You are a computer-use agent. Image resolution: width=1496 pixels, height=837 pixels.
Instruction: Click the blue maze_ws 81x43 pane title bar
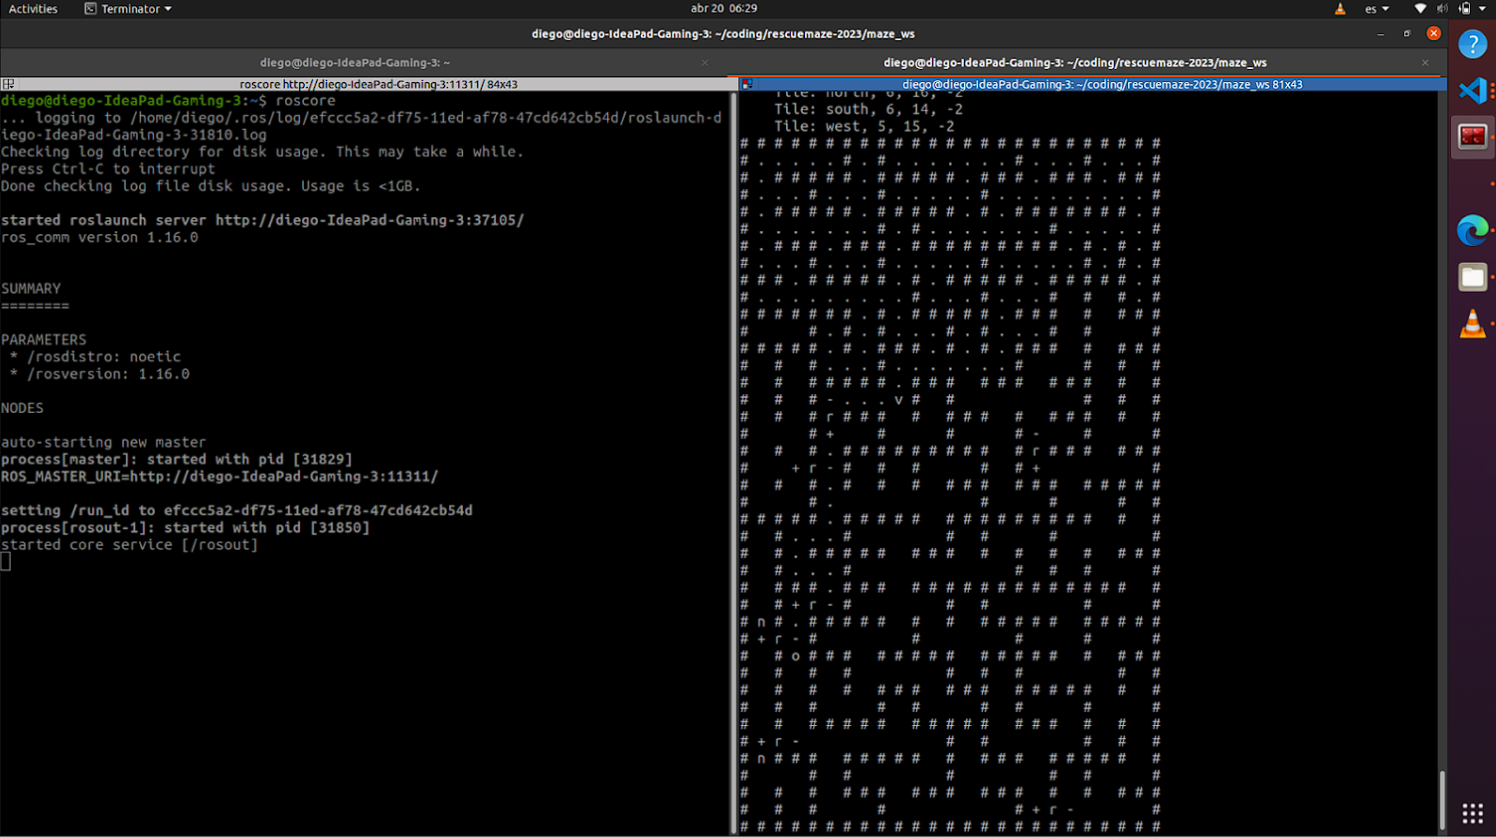click(x=1102, y=84)
